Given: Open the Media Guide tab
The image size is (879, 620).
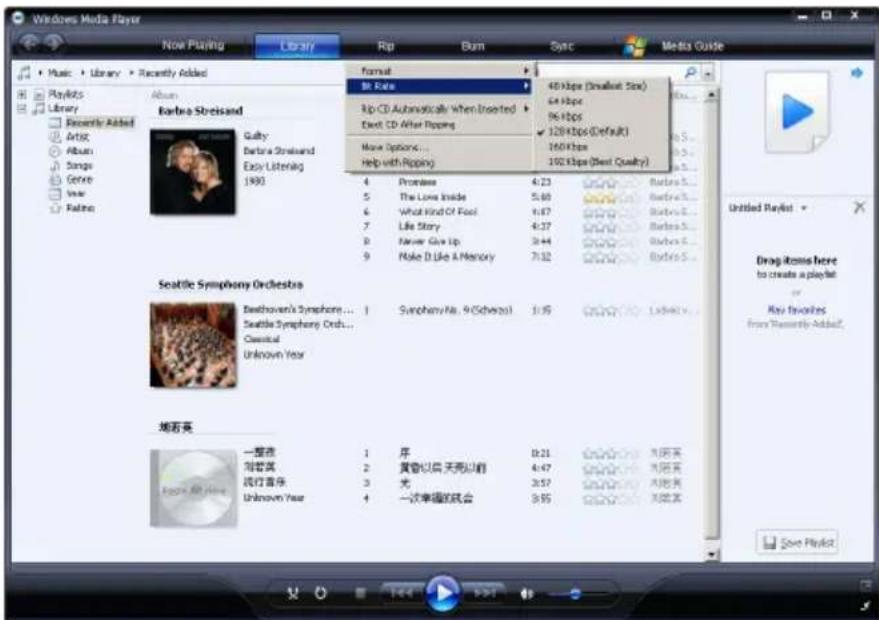Looking at the screenshot, I should (x=692, y=46).
